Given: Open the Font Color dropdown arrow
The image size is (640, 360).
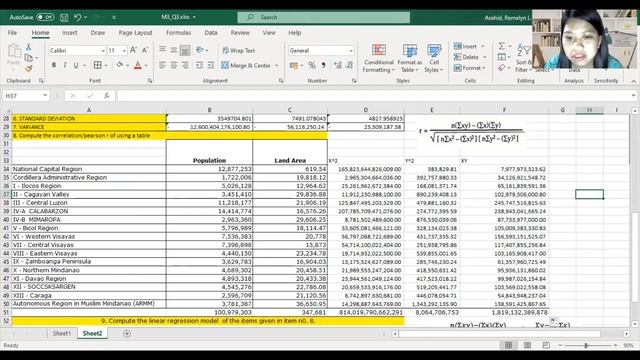Looking at the screenshot, I should click(x=146, y=65).
